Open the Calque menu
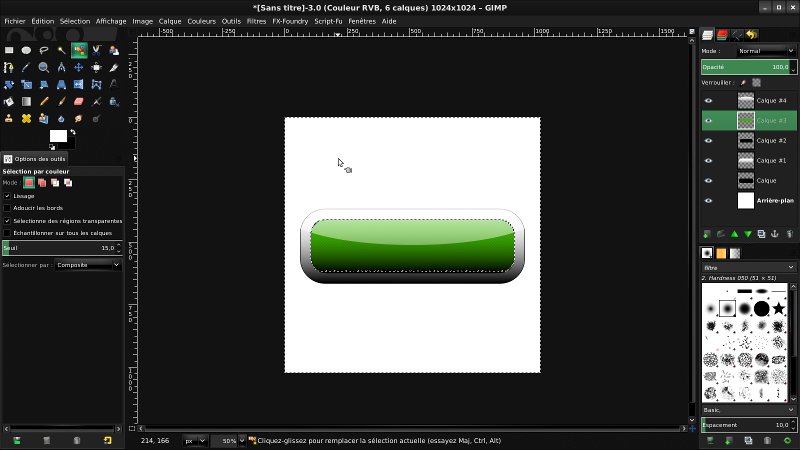Viewport: 800px width, 450px height. (170, 21)
